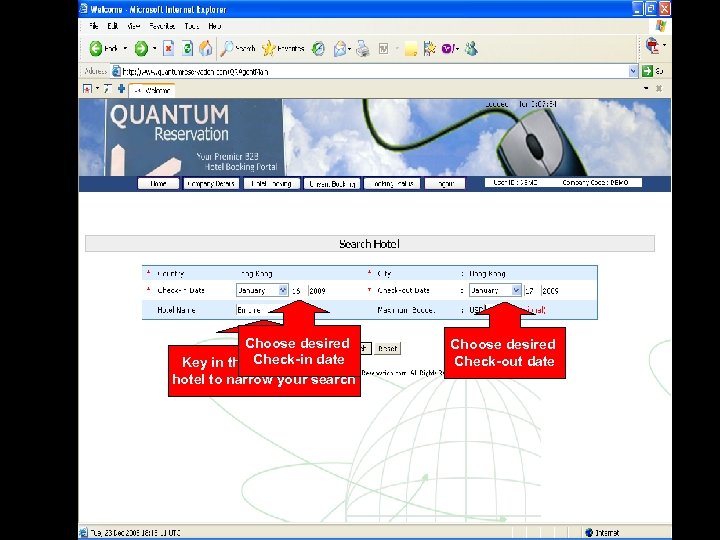Open the Favorites star toolbar button

[x=283, y=48]
